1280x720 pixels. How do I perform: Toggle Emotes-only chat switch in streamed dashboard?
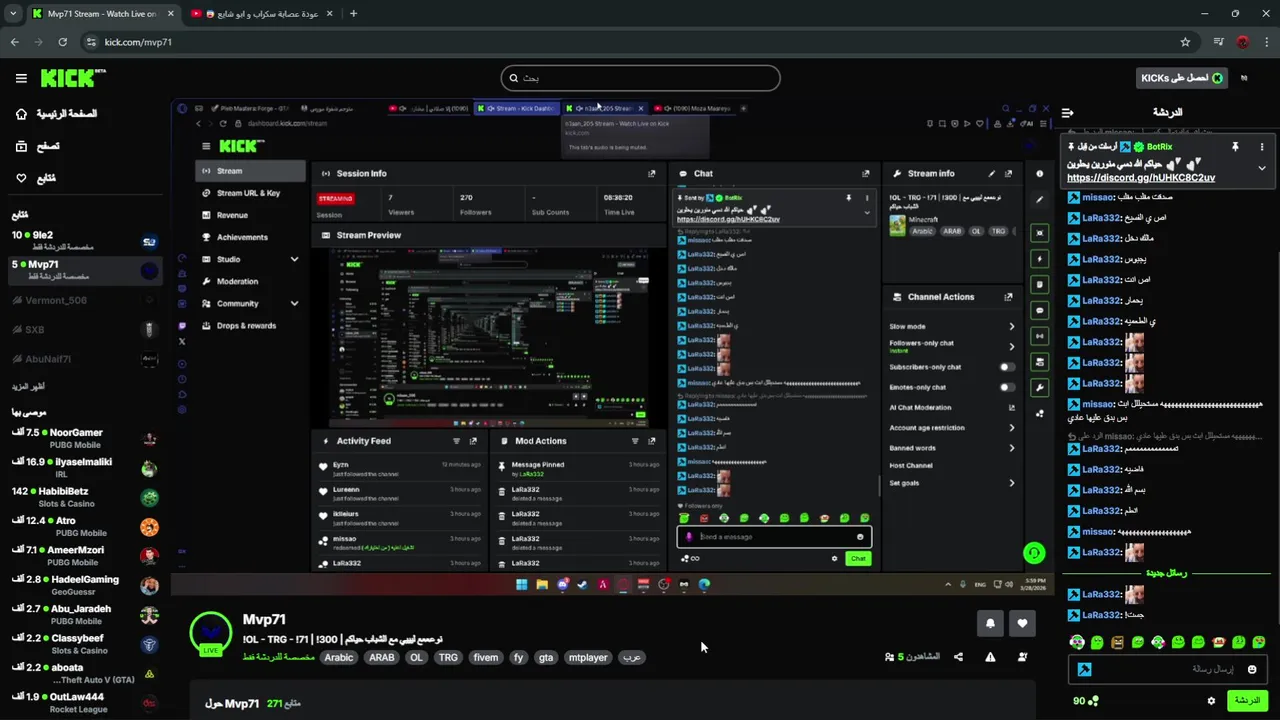(1007, 387)
